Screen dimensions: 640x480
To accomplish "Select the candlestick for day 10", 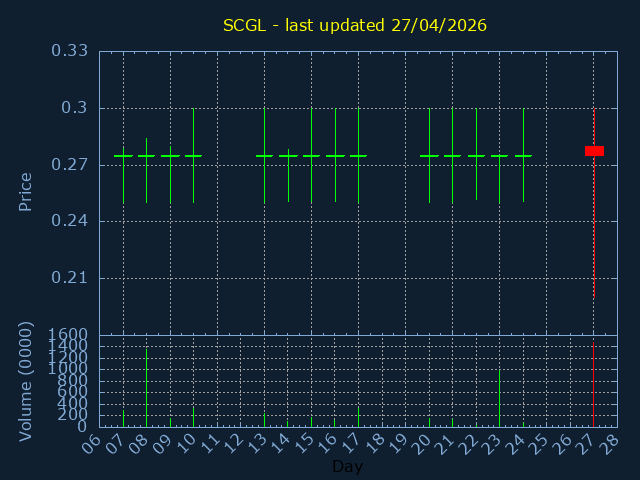I will (x=193, y=156).
